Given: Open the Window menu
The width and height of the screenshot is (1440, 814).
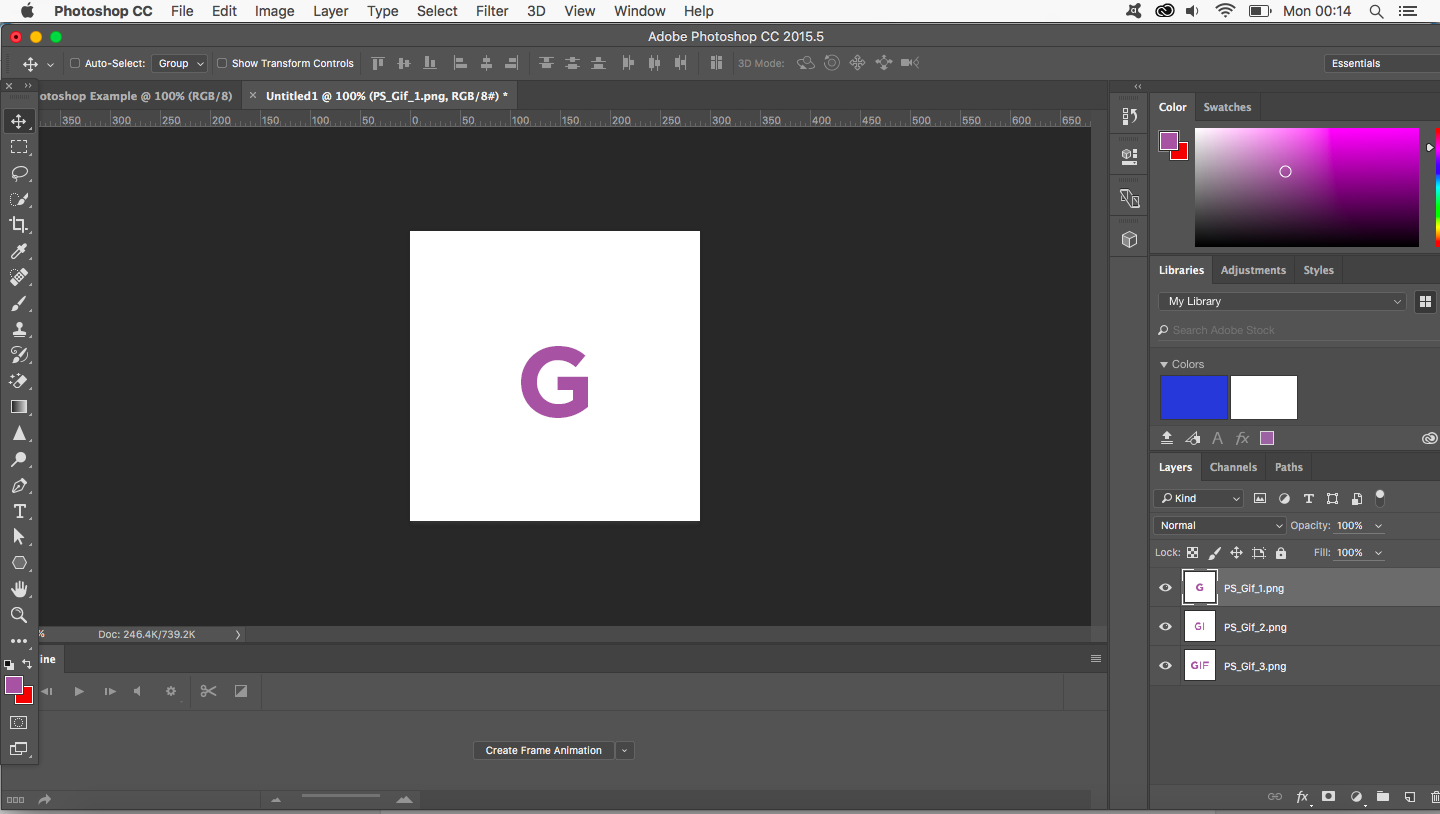Looking at the screenshot, I should coord(640,11).
